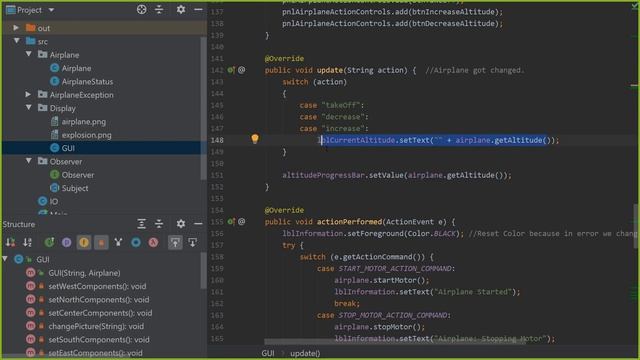This screenshot has width=640, height=360.
Task: Click the Project panel title label
Action: pyautogui.click(x=29, y=10)
